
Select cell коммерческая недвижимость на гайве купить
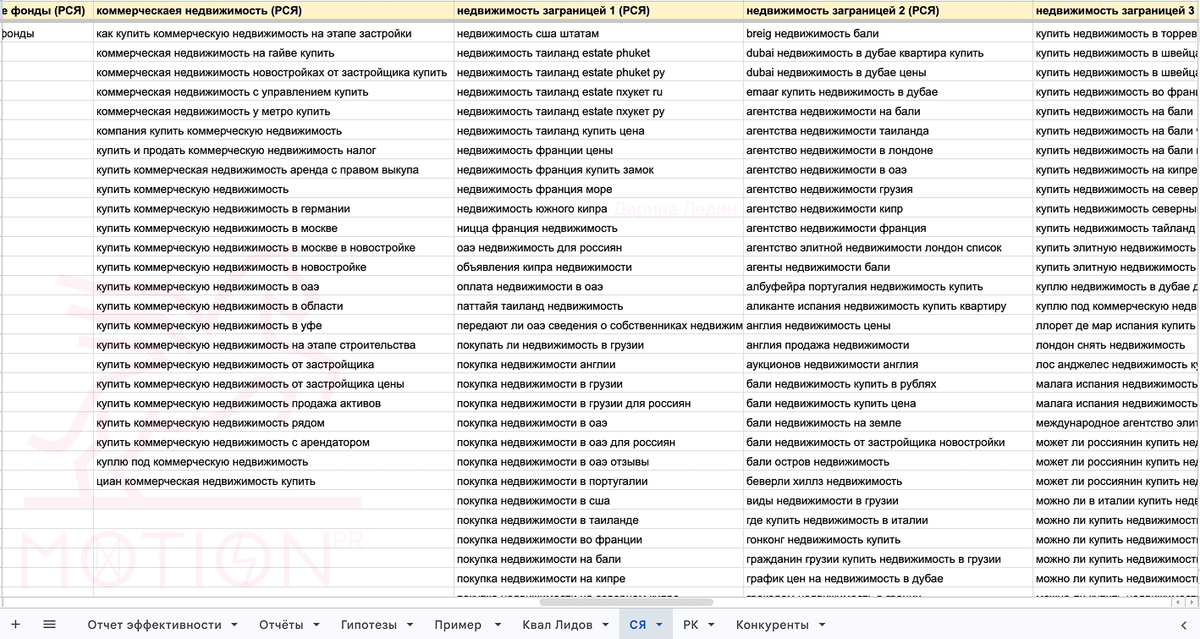tap(273, 53)
